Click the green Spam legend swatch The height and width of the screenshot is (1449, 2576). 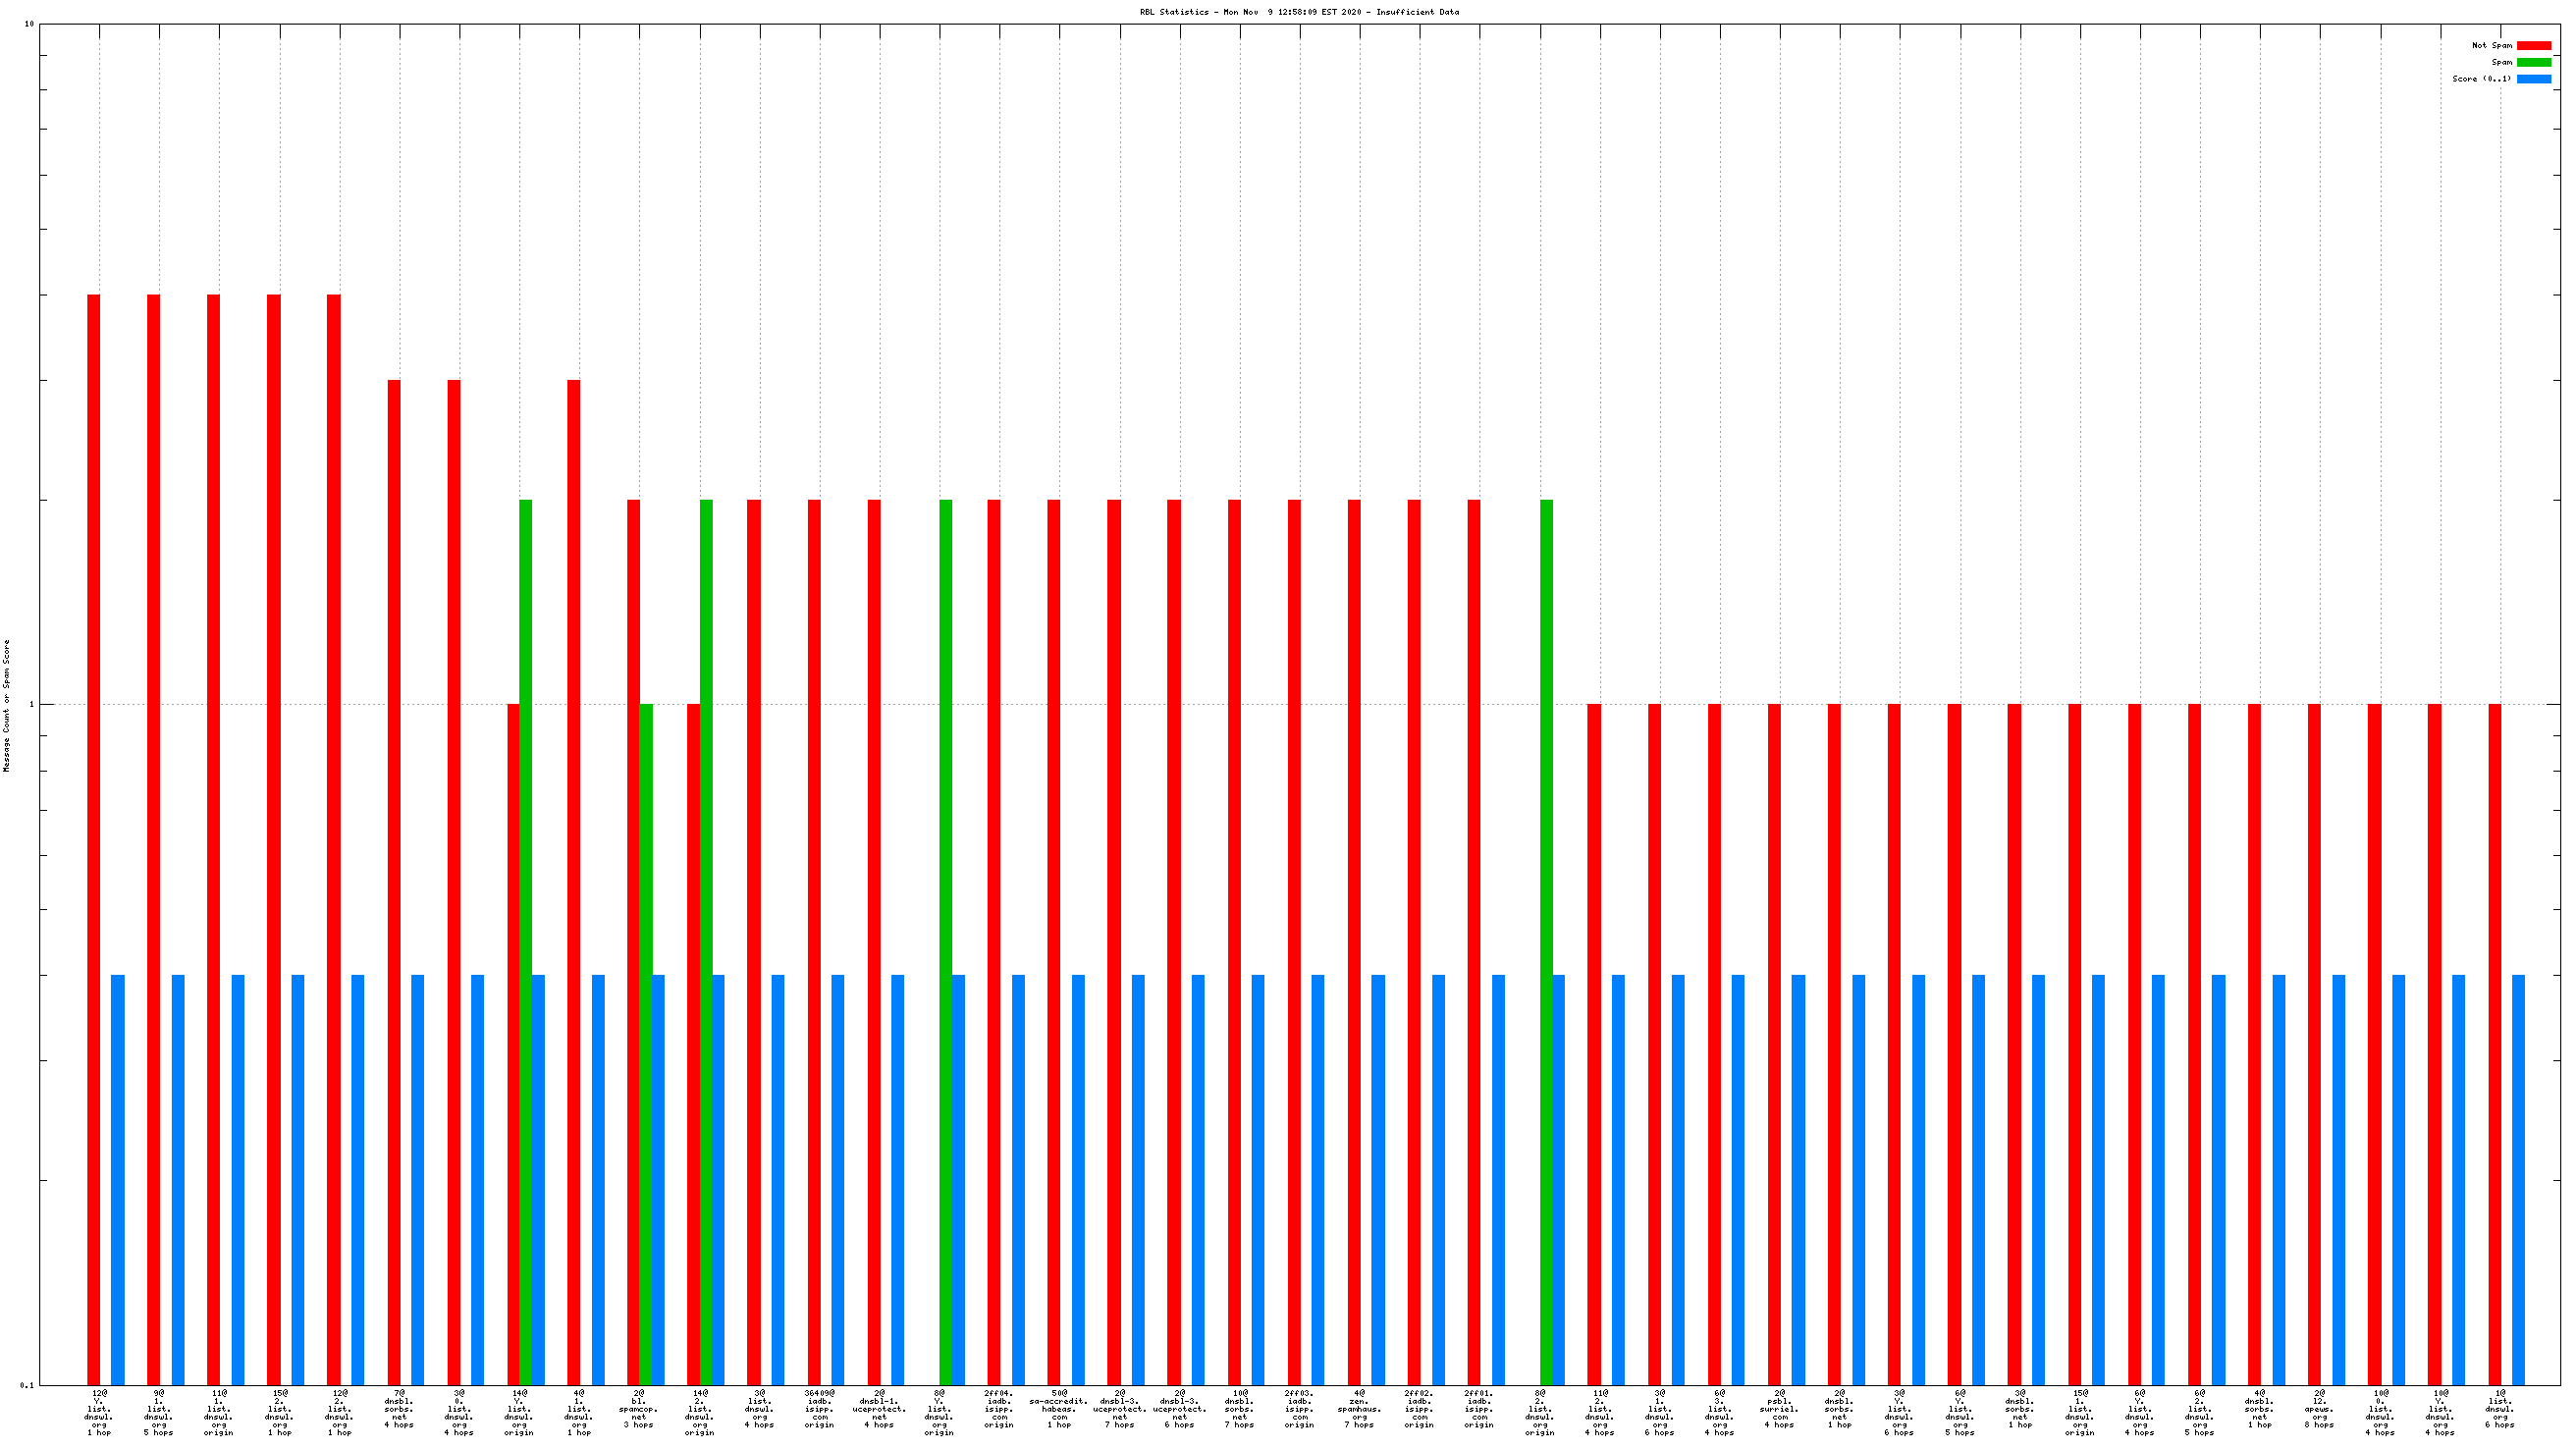pos(2533,62)
